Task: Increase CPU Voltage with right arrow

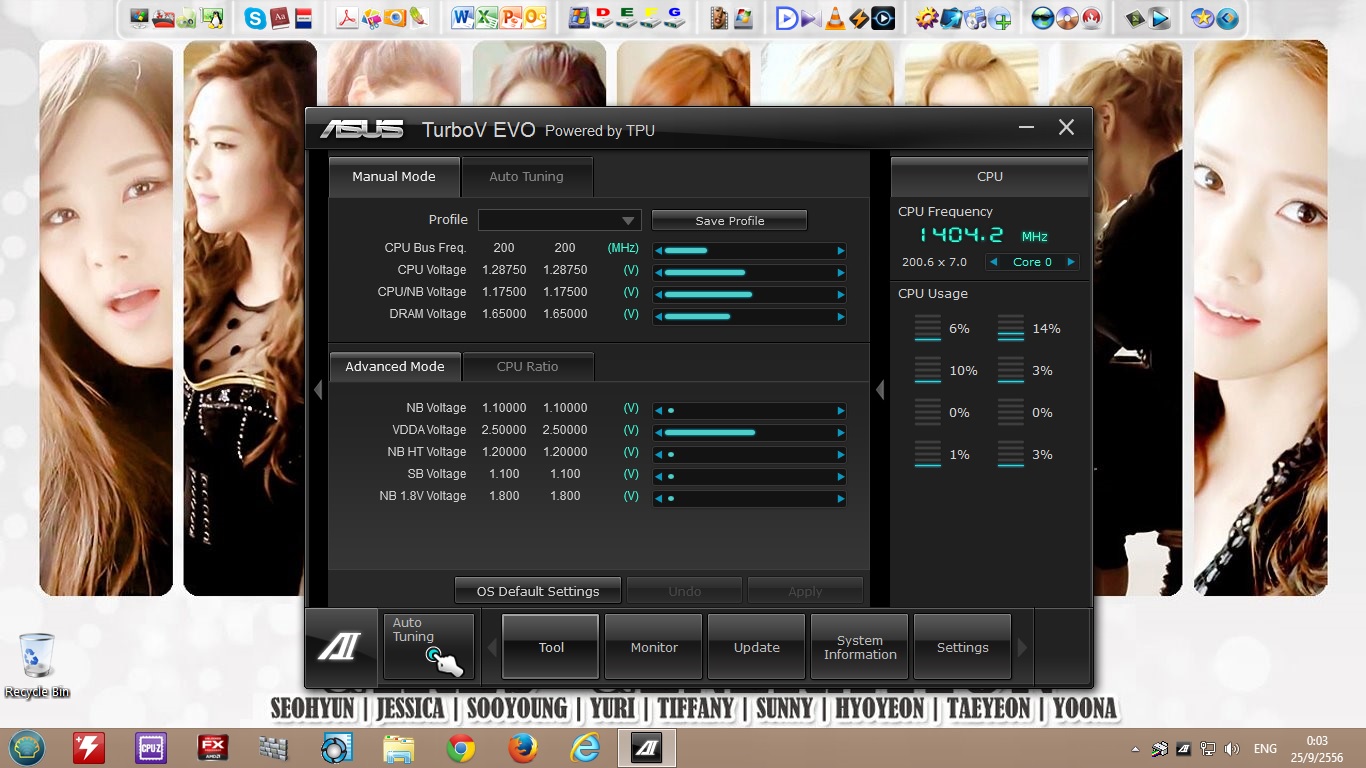Action: [x=841, y=272]
